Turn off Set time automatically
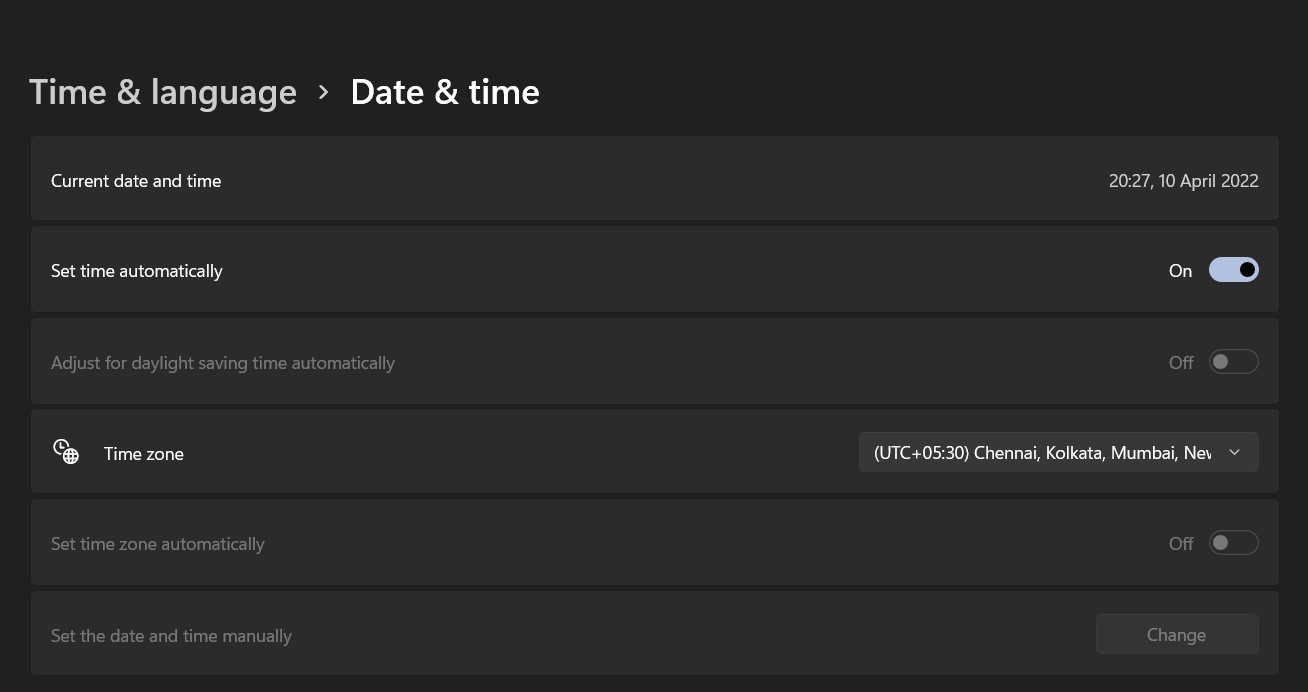 [1234, 269]
